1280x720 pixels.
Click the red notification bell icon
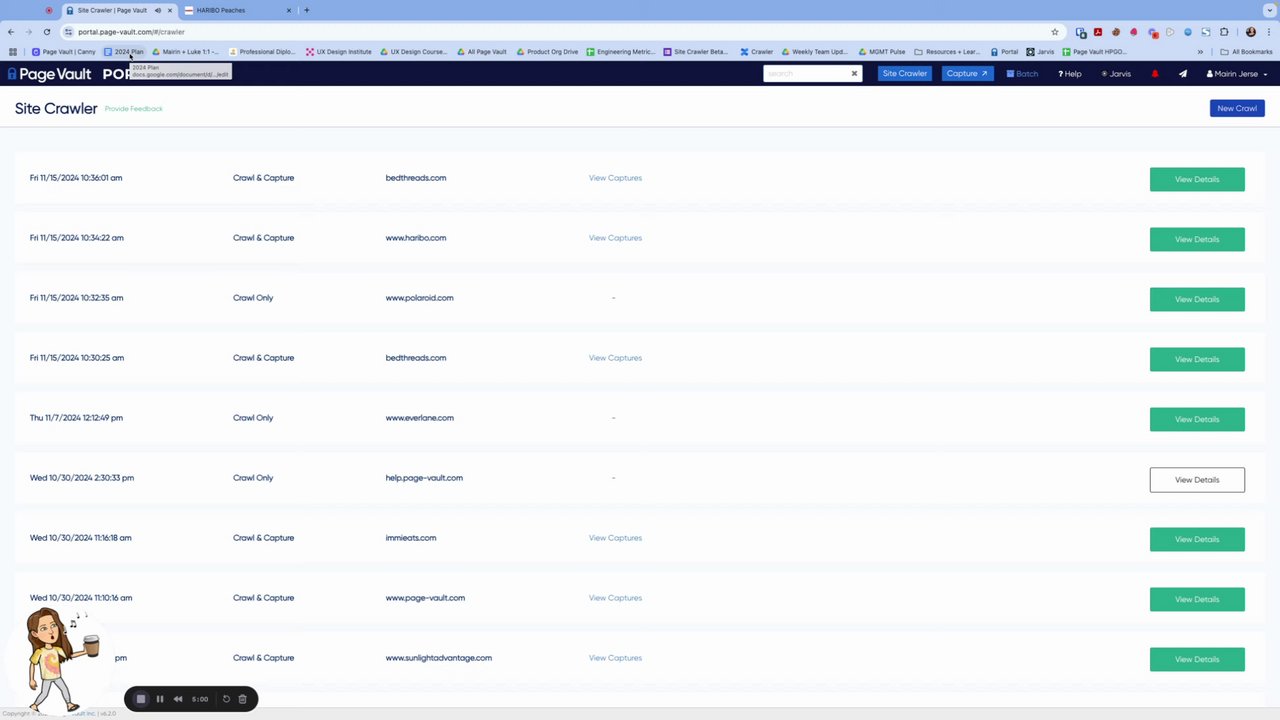(x=1155, y=74)
